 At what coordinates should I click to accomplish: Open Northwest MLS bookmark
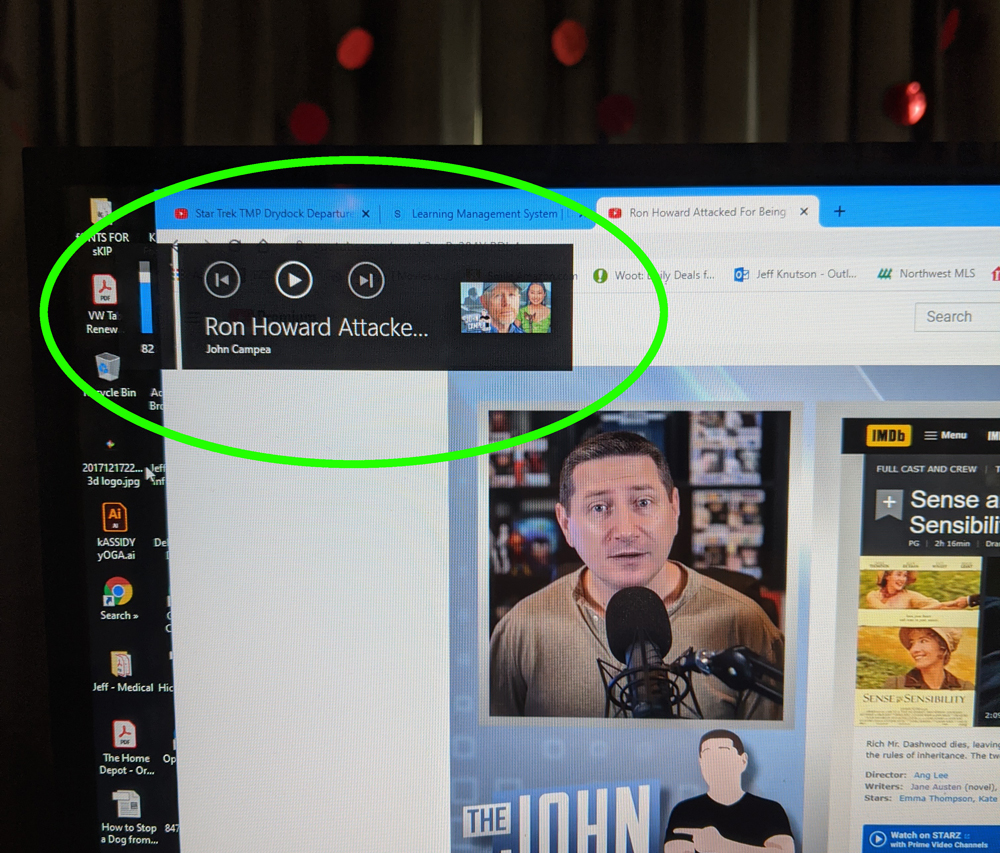pyautogui.click(x=926, y=273)
